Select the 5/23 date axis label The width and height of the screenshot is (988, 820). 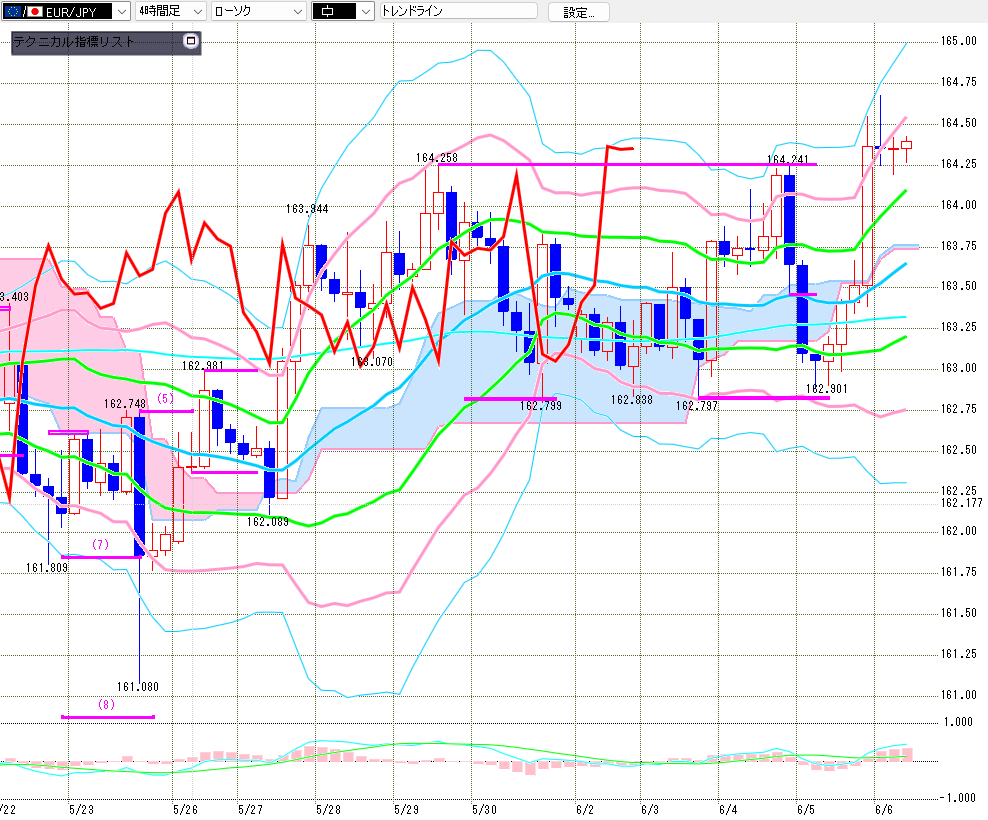click(81, 810)
